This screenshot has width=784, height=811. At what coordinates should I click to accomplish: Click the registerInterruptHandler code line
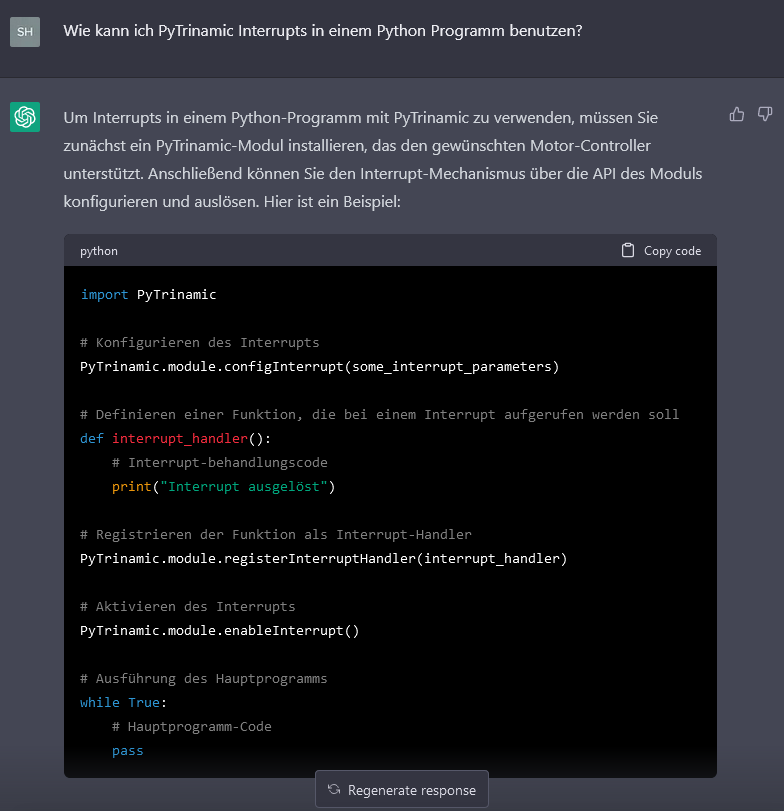pos(323,558)
